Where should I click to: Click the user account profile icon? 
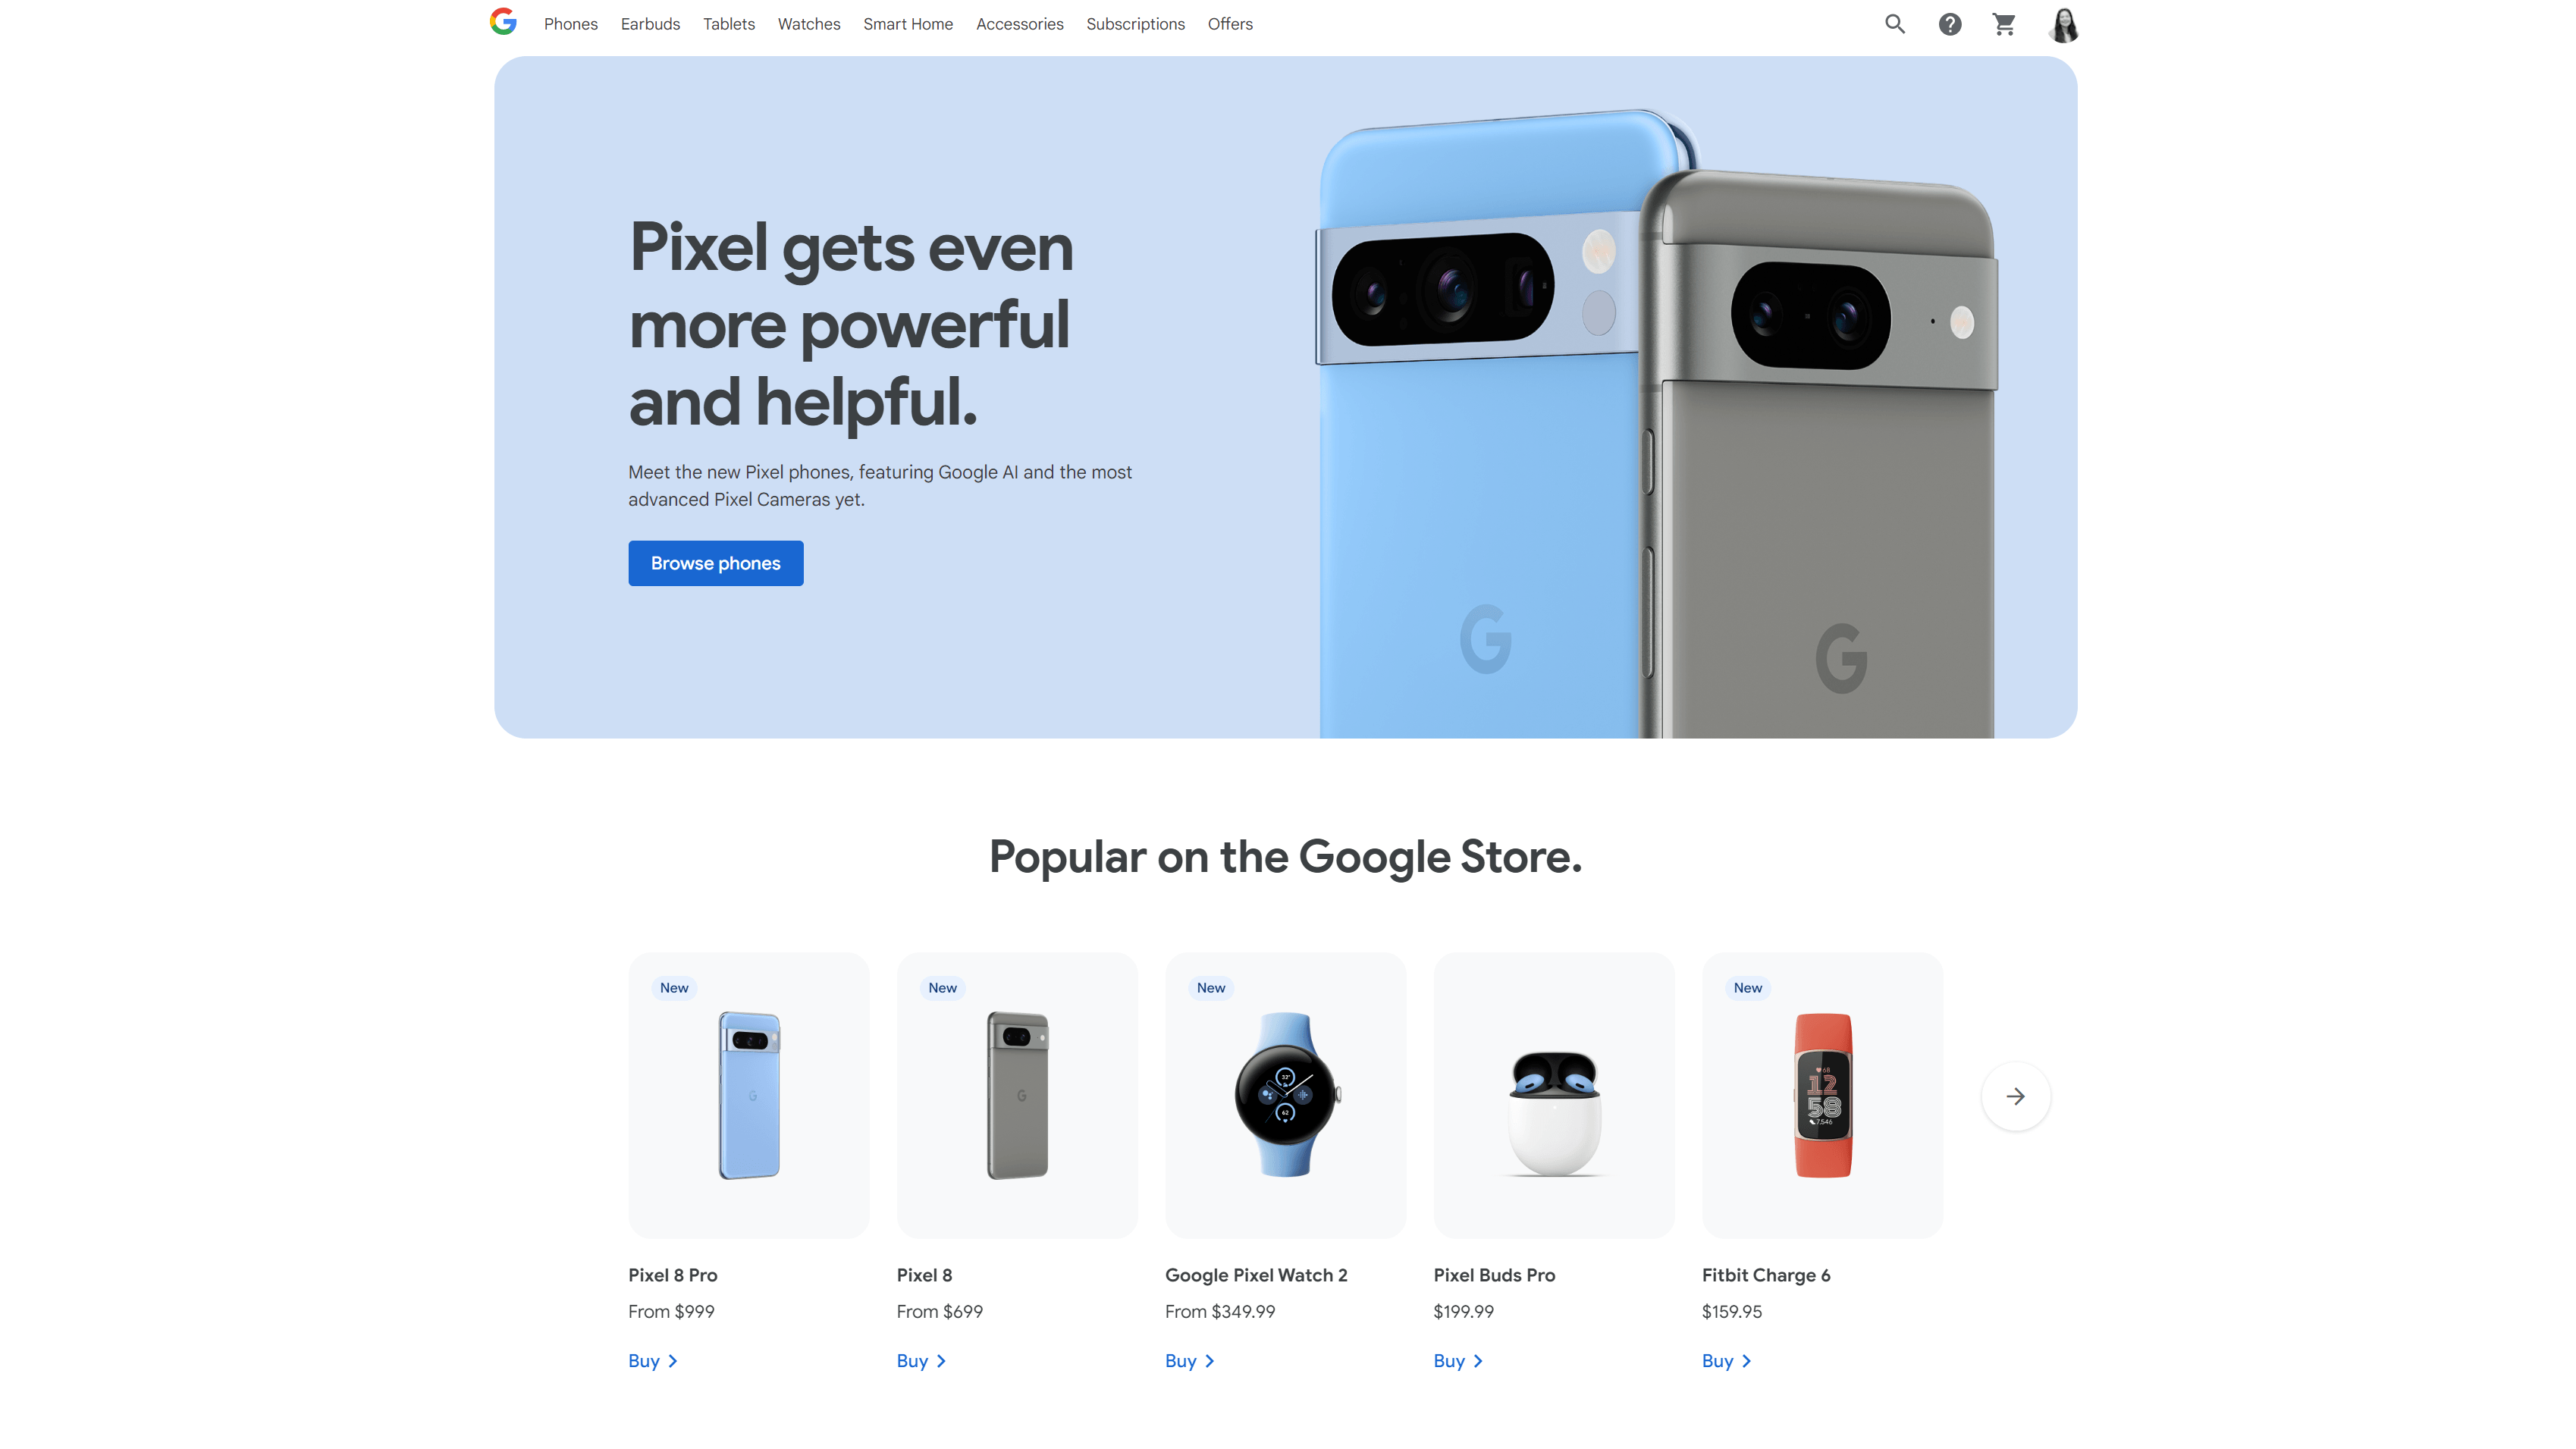(2063, 23)
